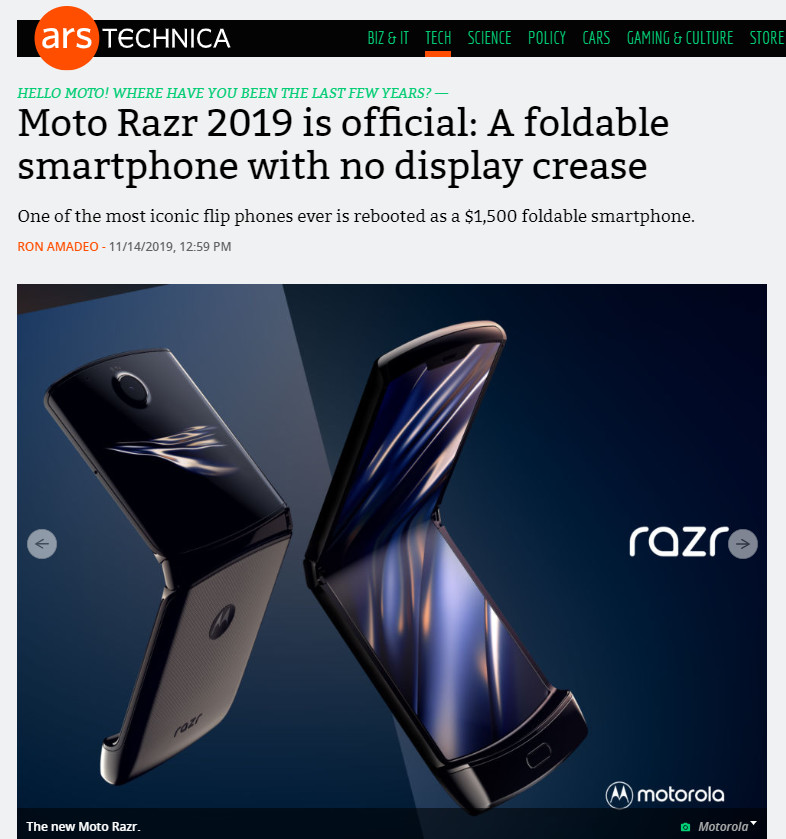Image resolution: width=786 pixels, height=839 pixels.
Task: Visit the Gaming & Culture section
Action: tap(680, 38)
